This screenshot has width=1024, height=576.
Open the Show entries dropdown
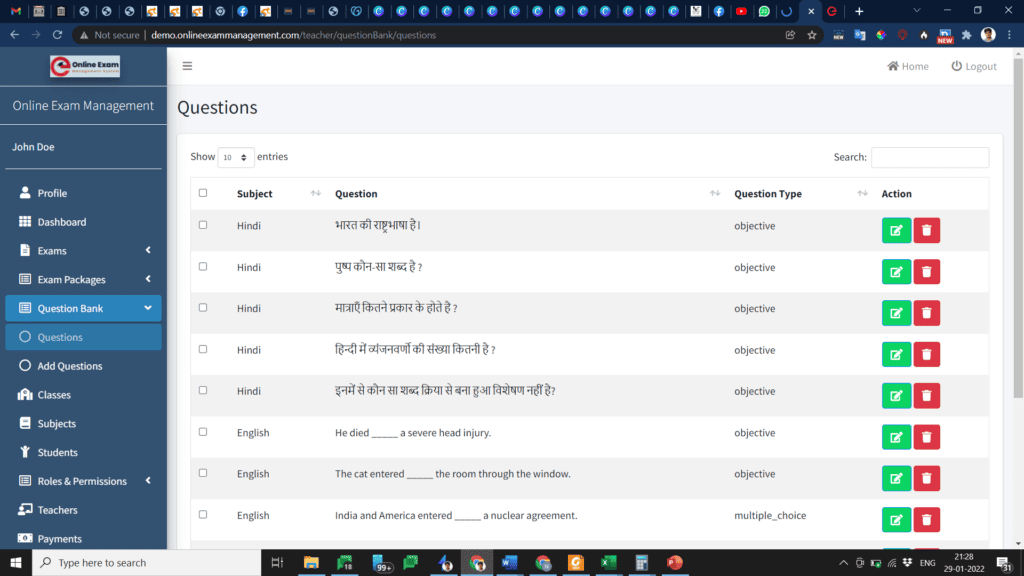[235, 157]
